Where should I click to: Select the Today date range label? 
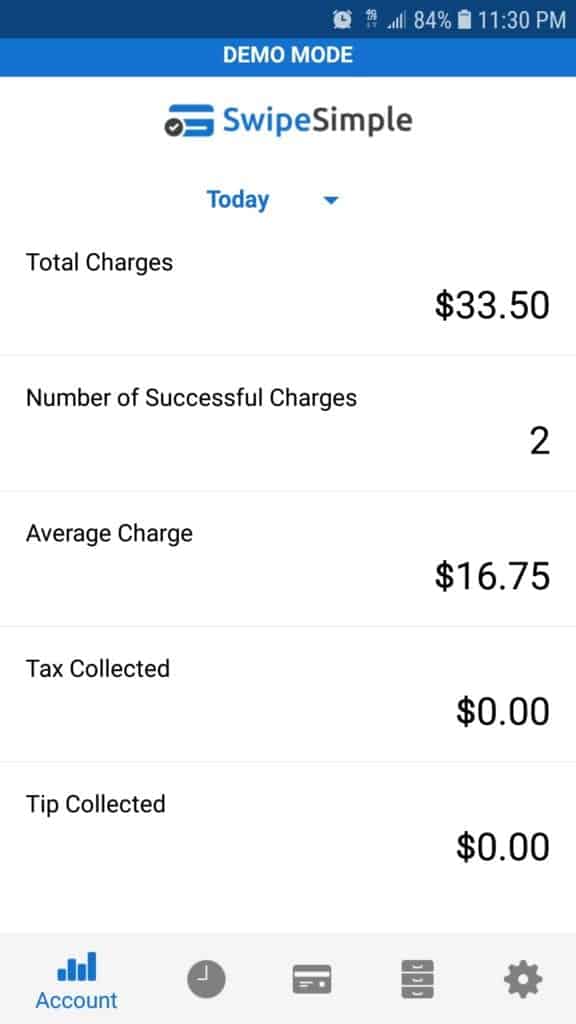[x=238, y=200]
